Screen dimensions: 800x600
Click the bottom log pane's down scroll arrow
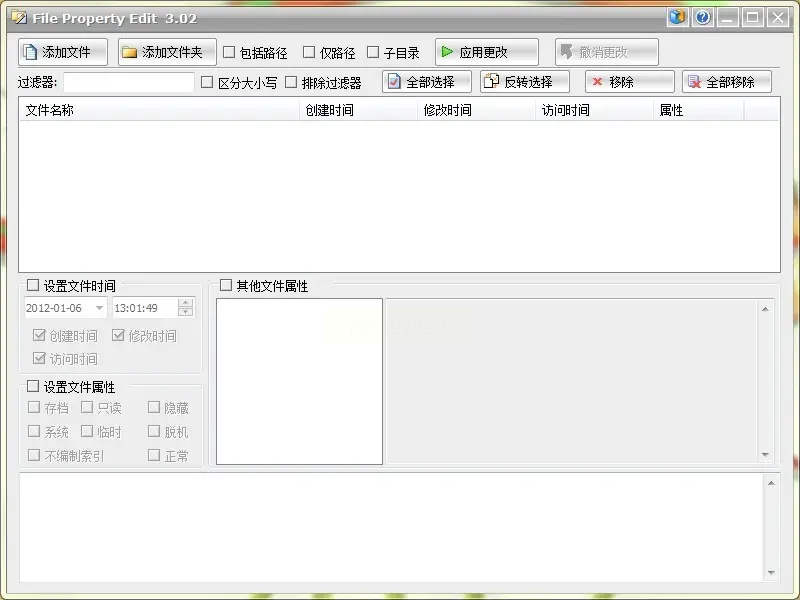[x=771, y=573]
